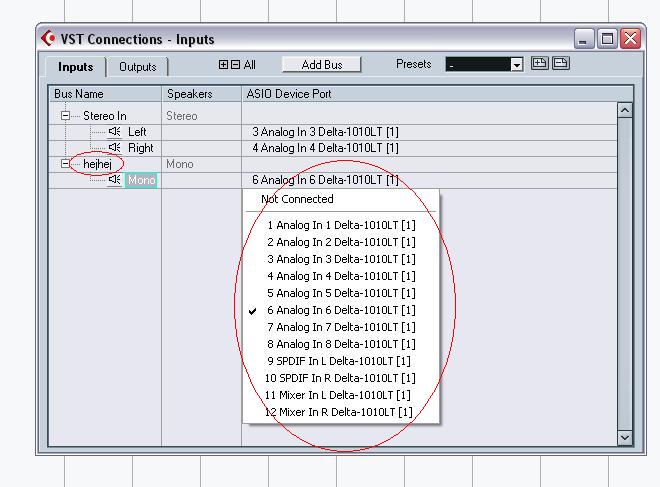Choose 9 SPDIF In L Delta-1010LT
The height and width of the screenshot is (487, 660).
tap(339, 361)
